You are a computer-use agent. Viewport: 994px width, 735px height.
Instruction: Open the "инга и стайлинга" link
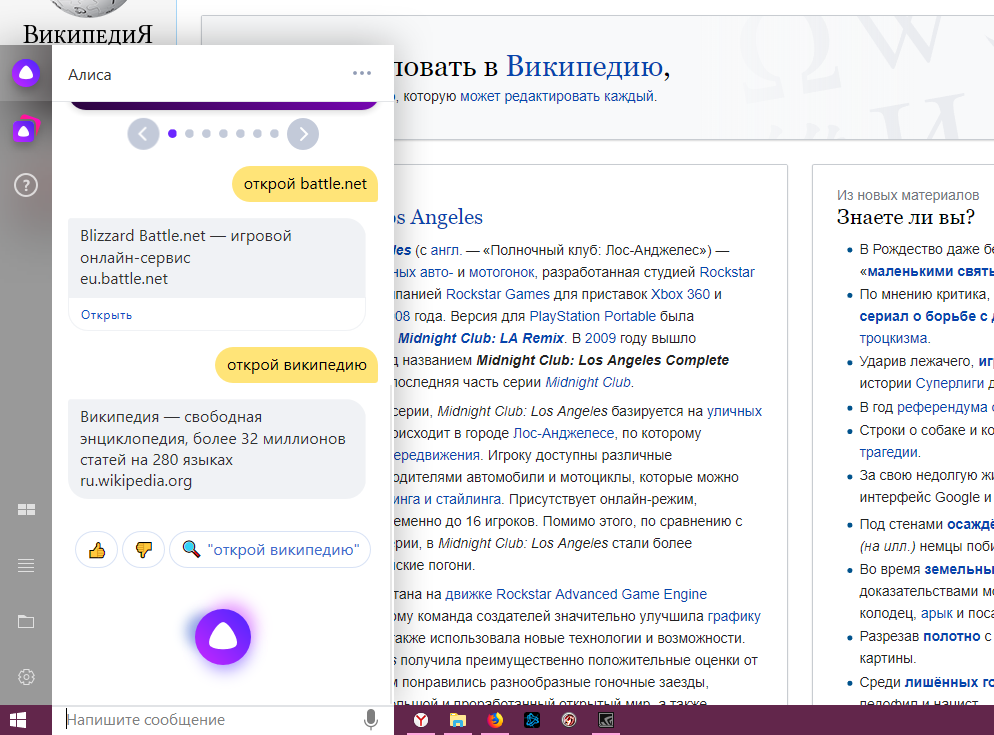tap(448, 499)
